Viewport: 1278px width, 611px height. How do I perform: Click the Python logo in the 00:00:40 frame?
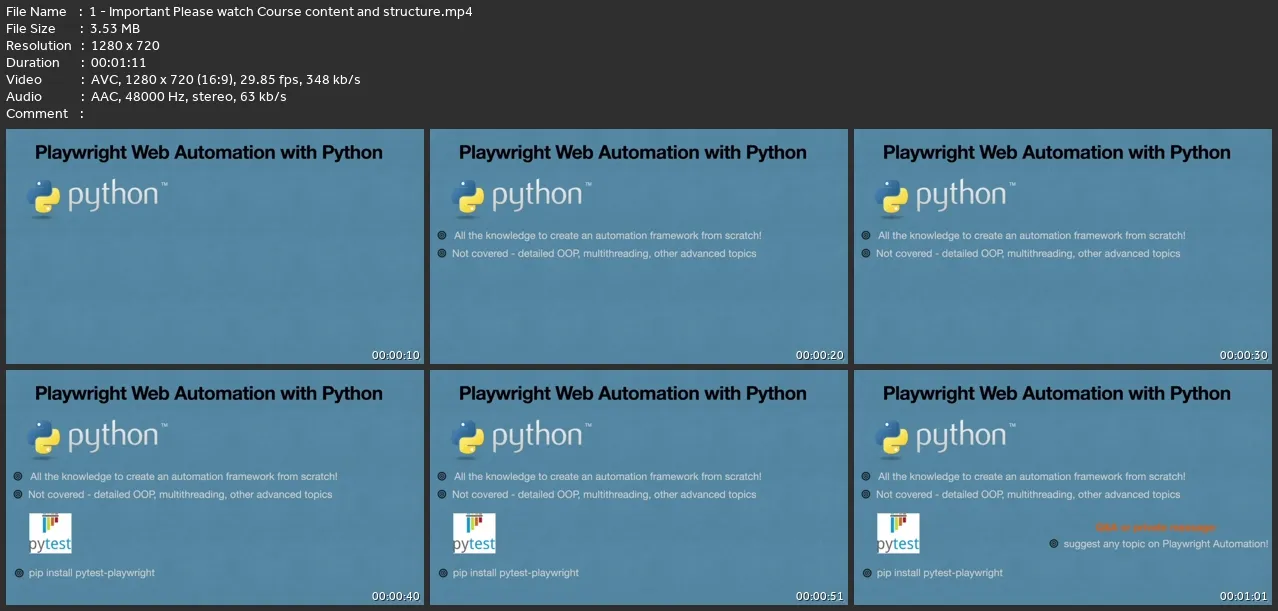pyautogui.click(x=97, y=438)
